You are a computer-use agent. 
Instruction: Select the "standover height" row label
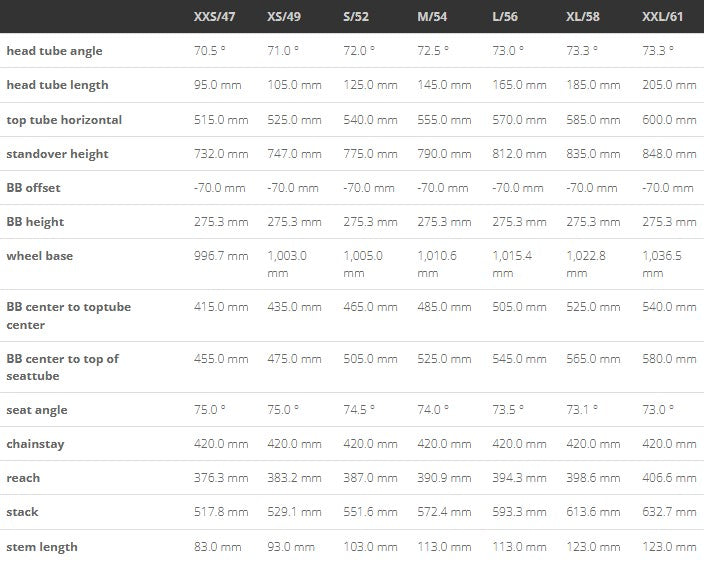pyautogui.click(x=57, y=154)
